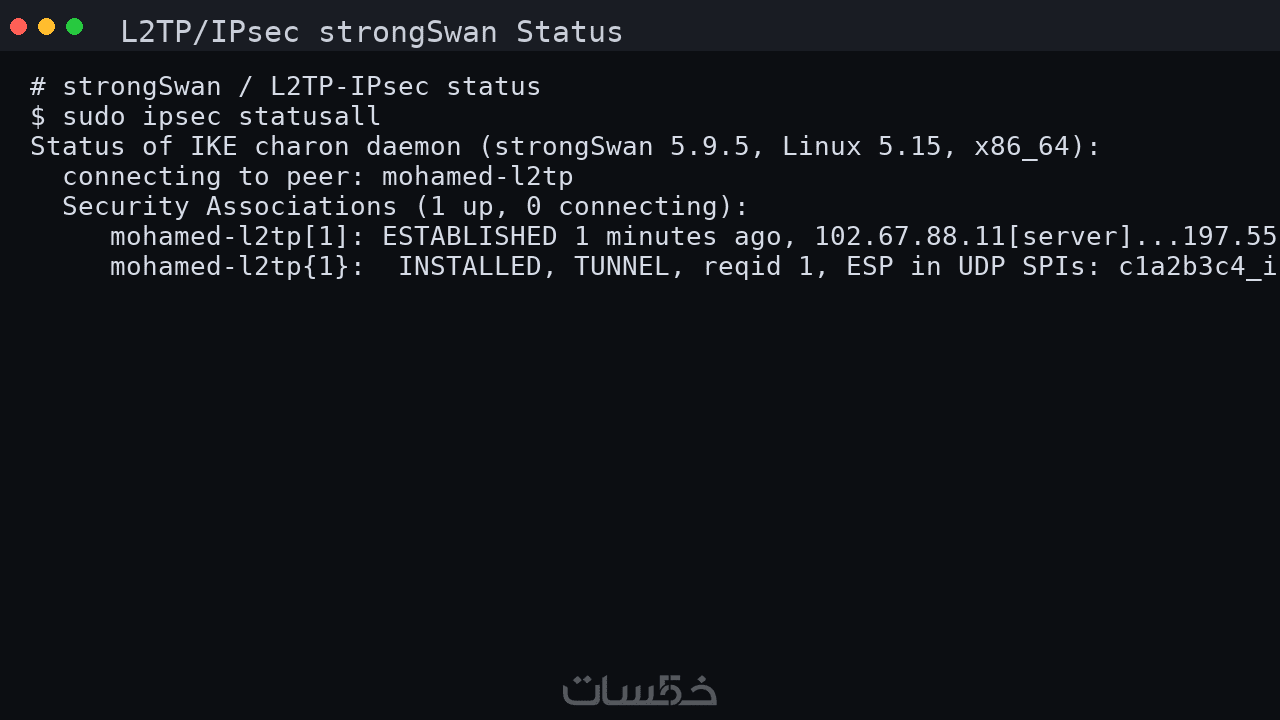1280x720 pixels.
Task: Click the '# strongSwan / L2TP-IPsec status' comment line
Action: (285, 87)
